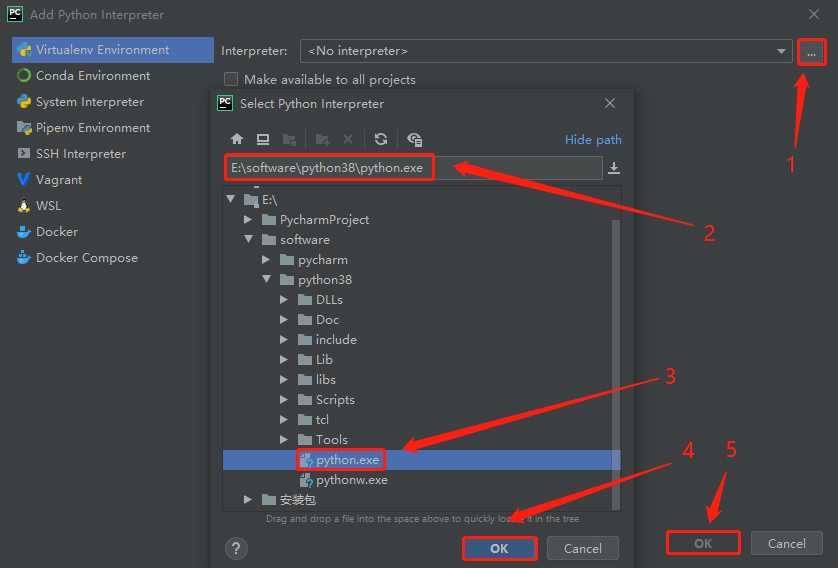Toggle show hidden files and directories
Viewport: 838px width, 568px height.
coord(414,139)
